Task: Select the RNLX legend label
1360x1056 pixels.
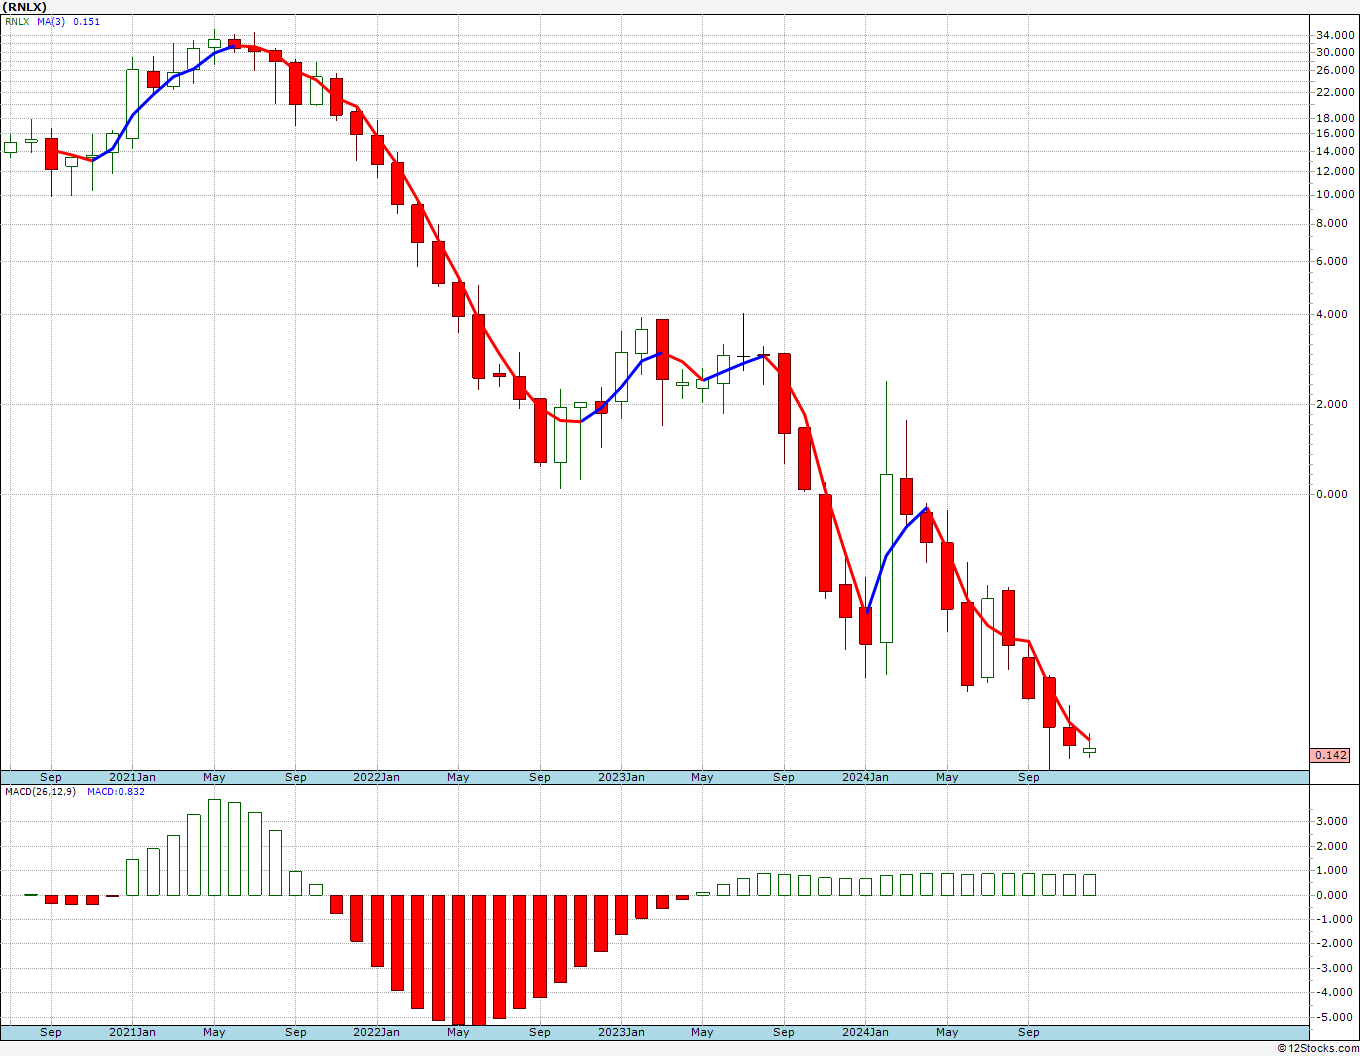Action: pyautogui.click(x=17, y=22)
